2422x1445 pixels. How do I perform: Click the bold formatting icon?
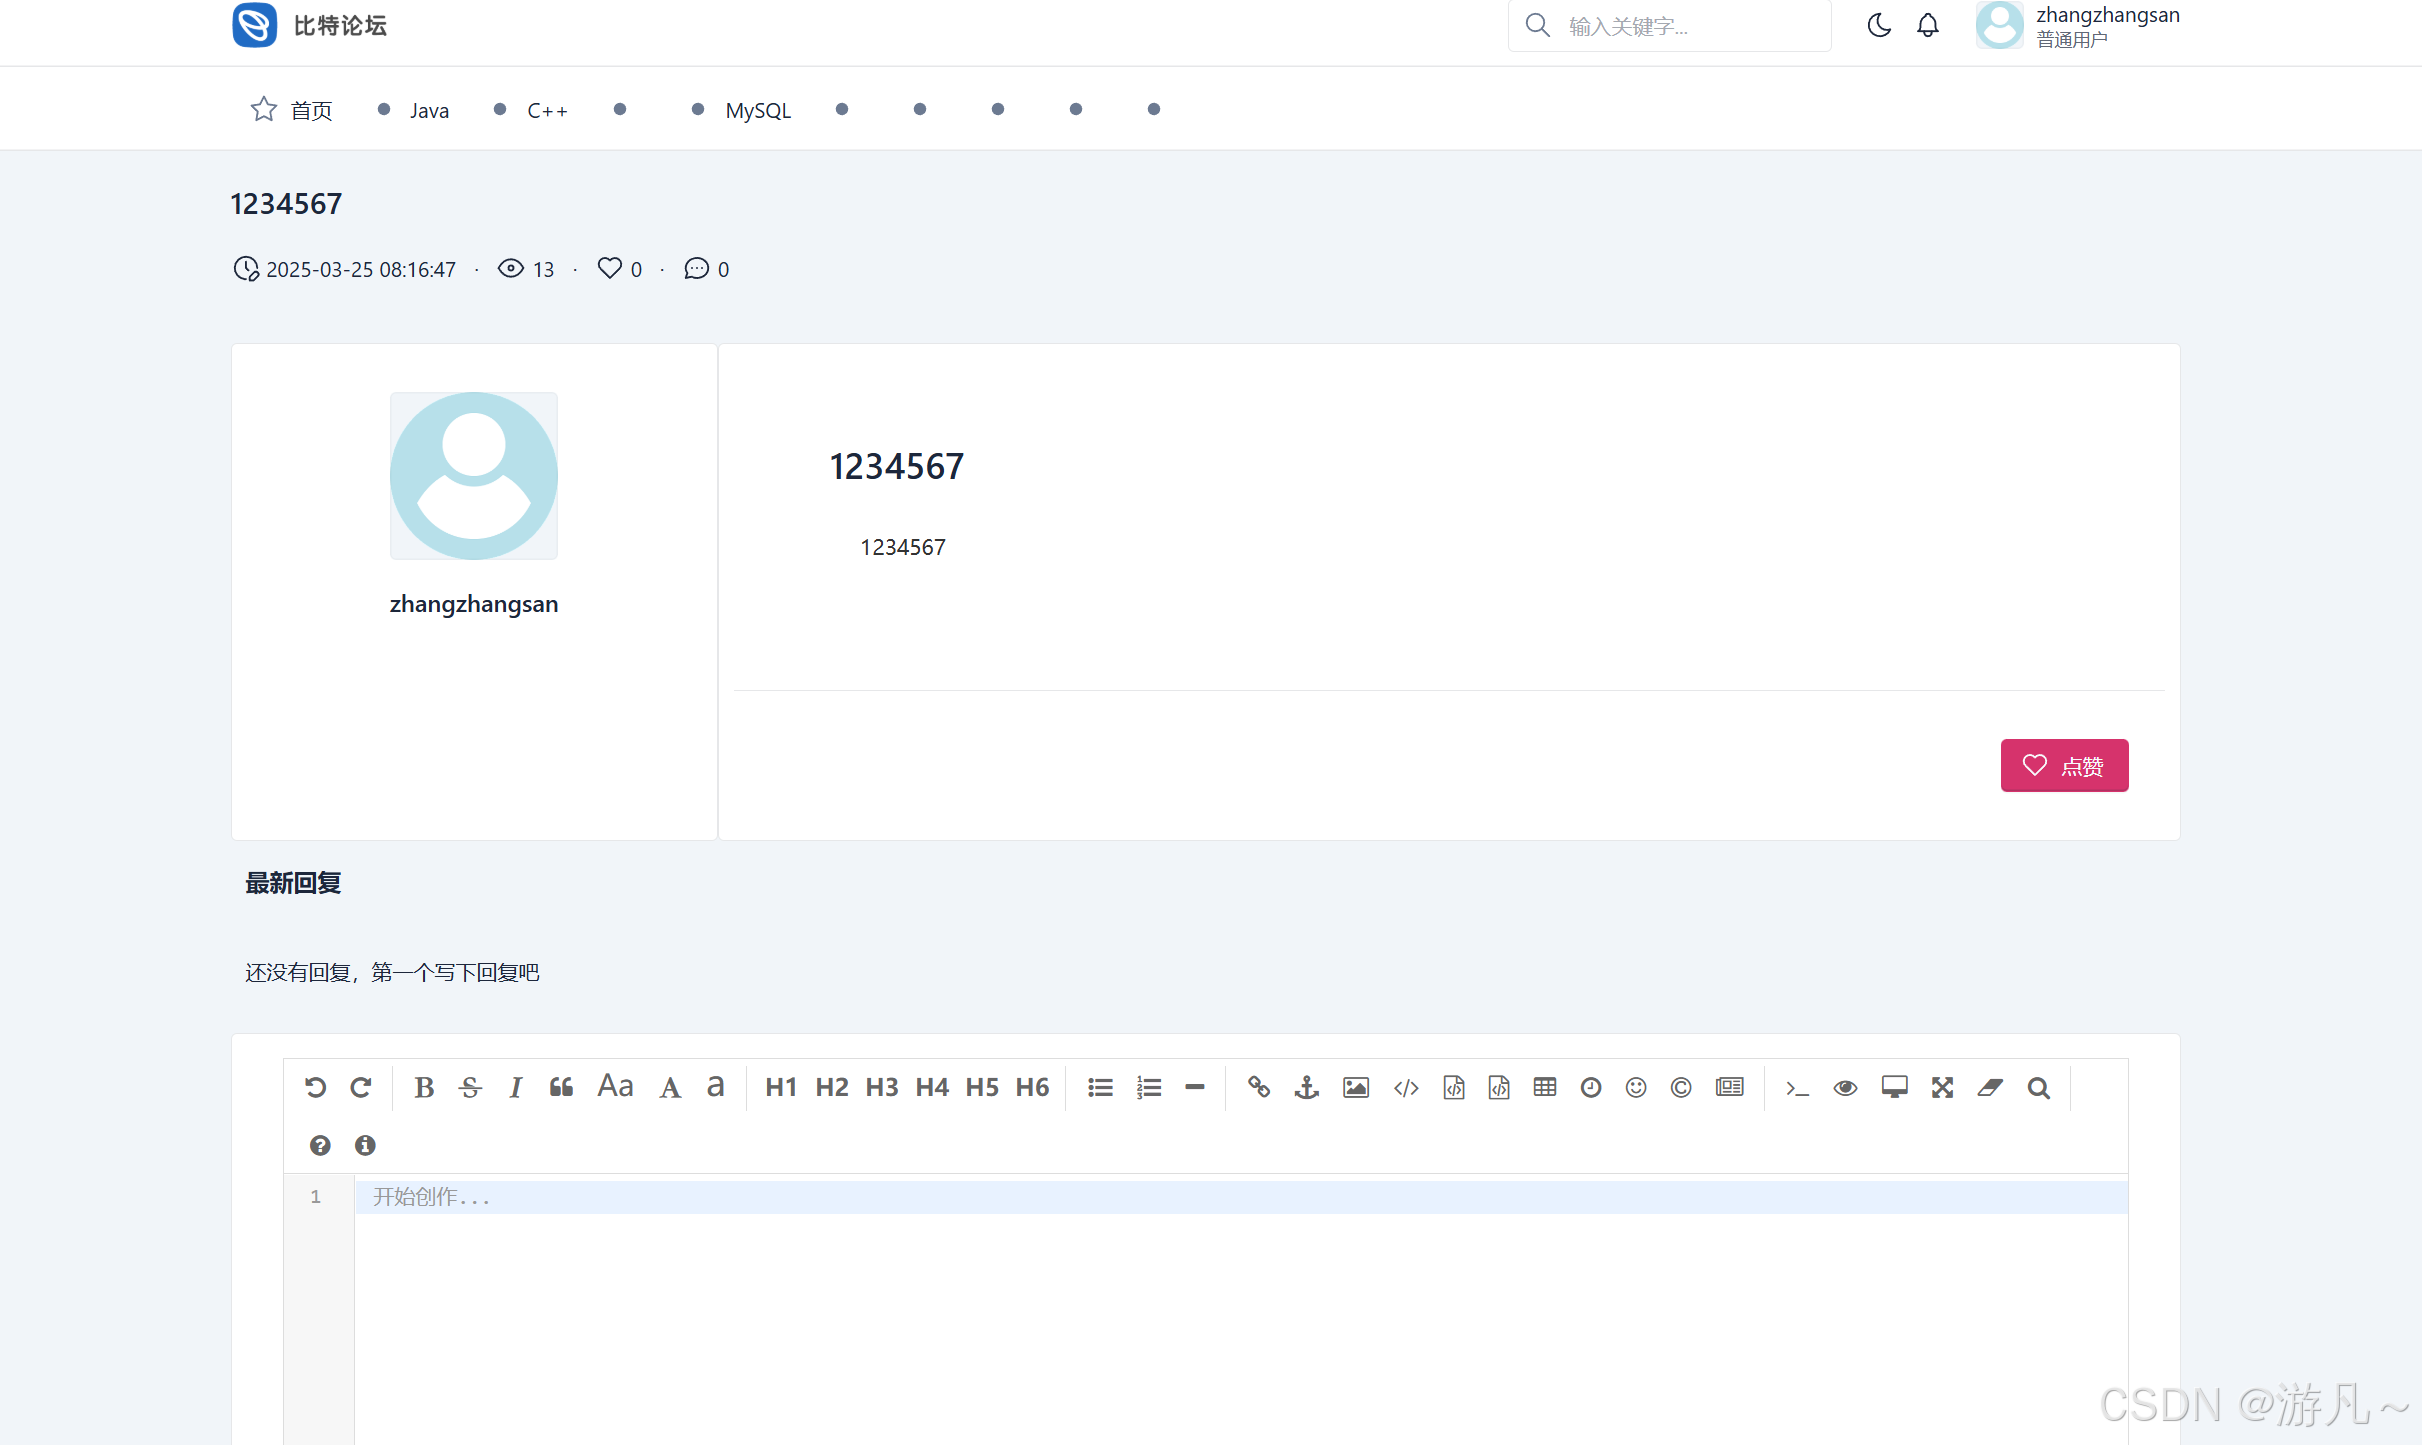pyautogui.click(x=424, y=1087)
